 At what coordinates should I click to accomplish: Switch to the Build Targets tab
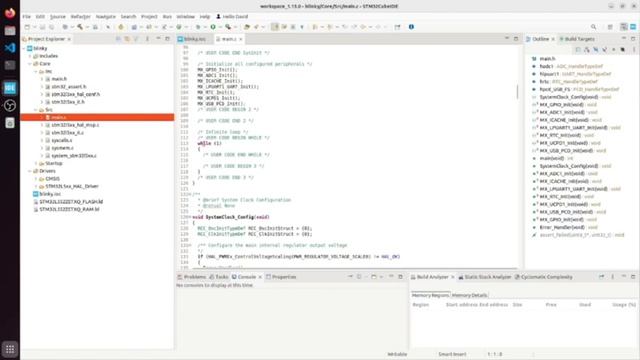pyautogui.click(x=577, y=39)
